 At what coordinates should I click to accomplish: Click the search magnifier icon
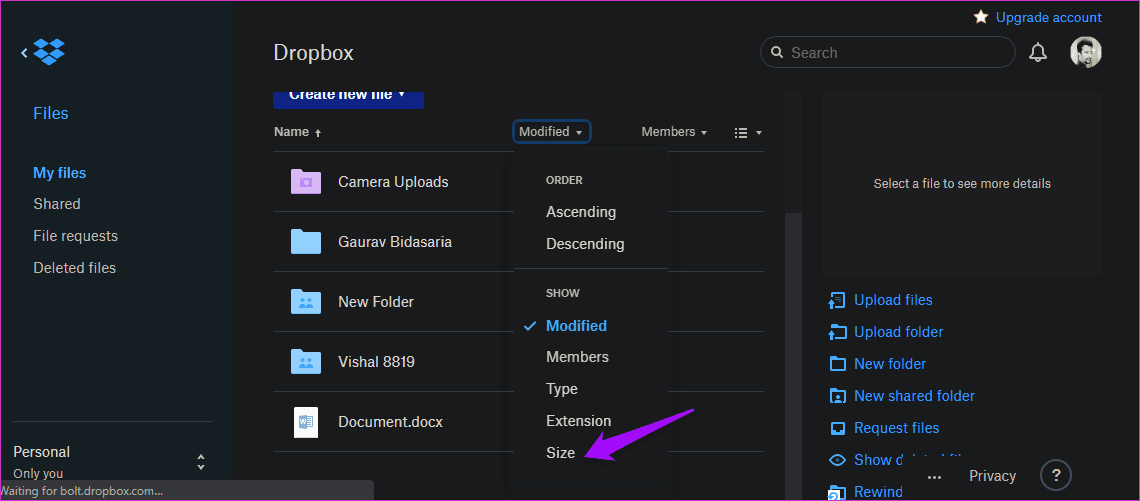777,52
